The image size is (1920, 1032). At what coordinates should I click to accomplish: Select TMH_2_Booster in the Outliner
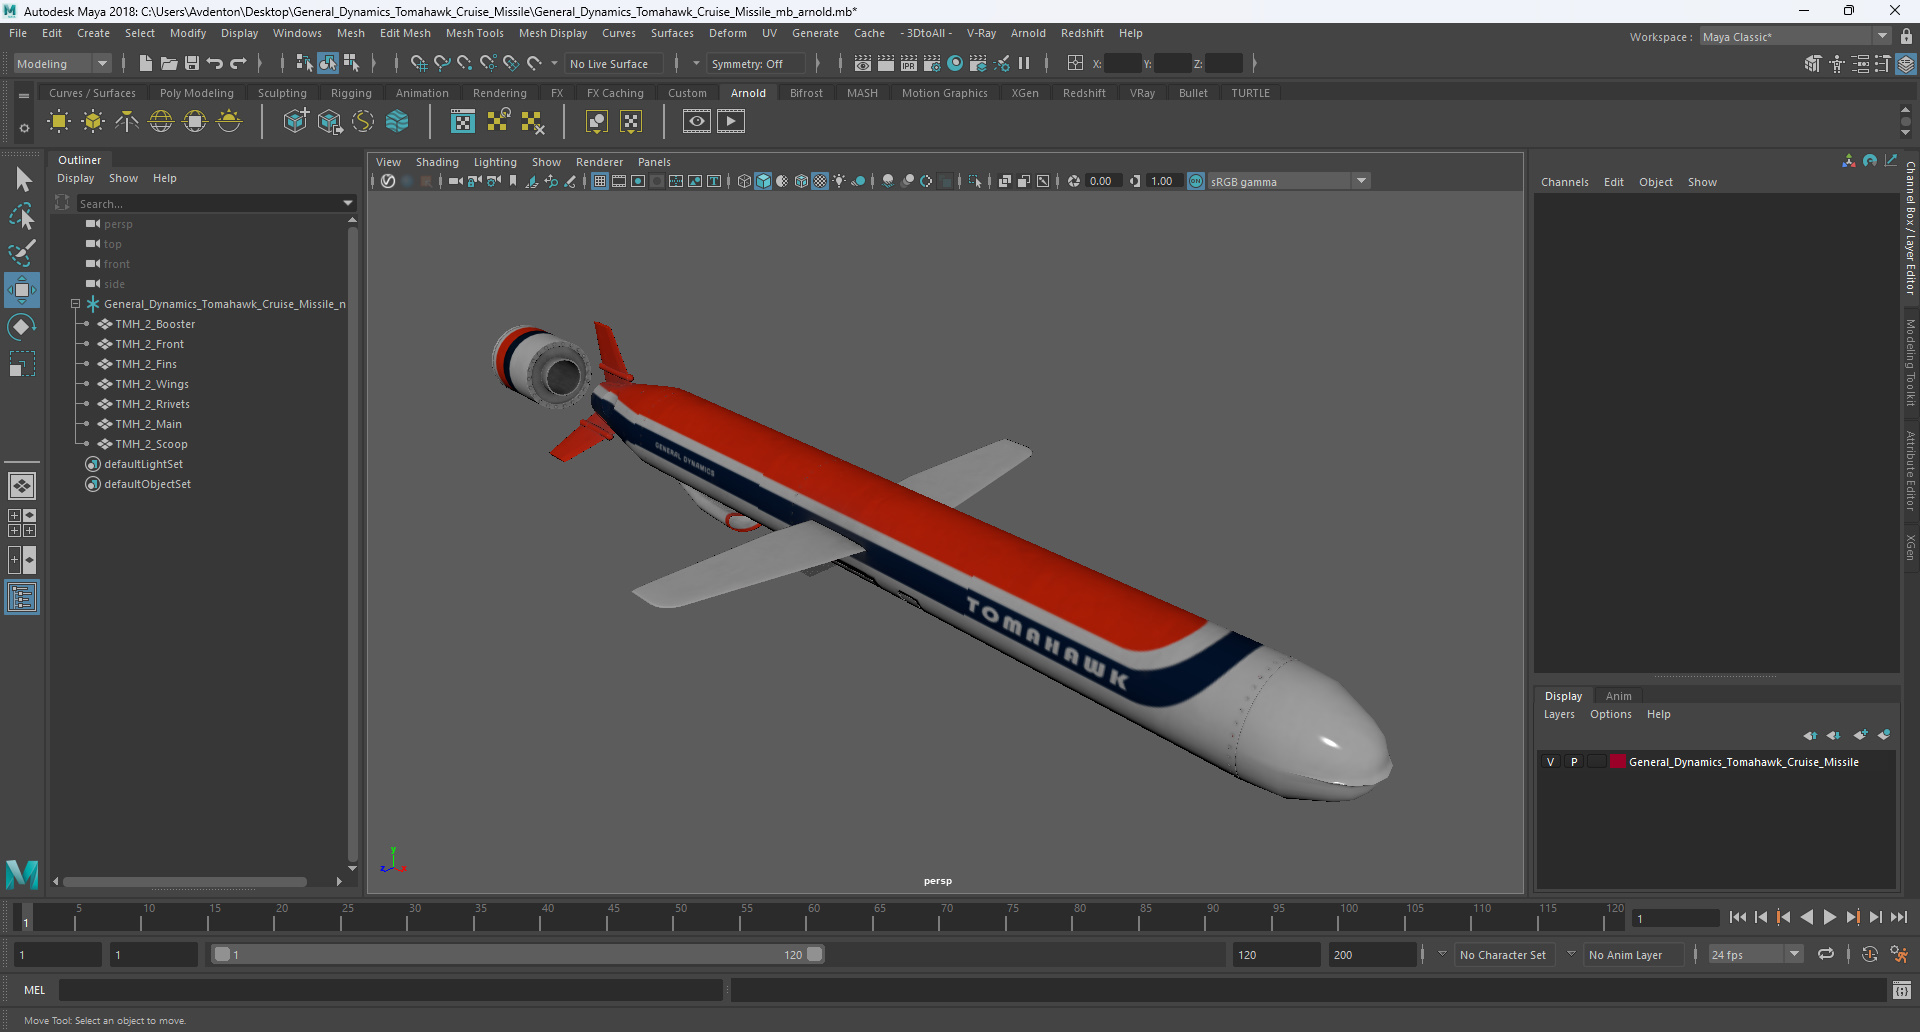(x=155, y=324)
